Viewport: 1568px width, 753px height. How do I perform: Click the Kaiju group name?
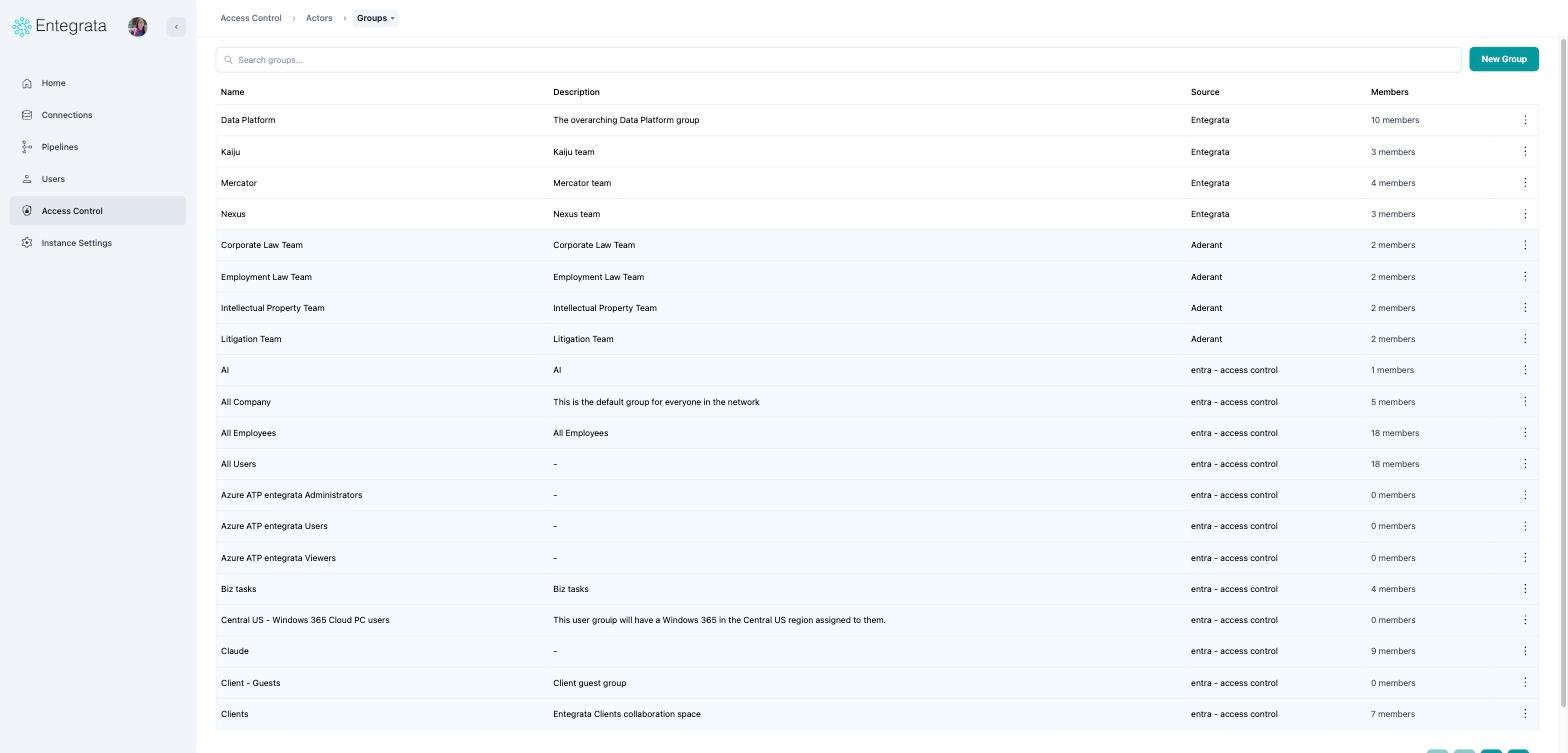point(230,152)
